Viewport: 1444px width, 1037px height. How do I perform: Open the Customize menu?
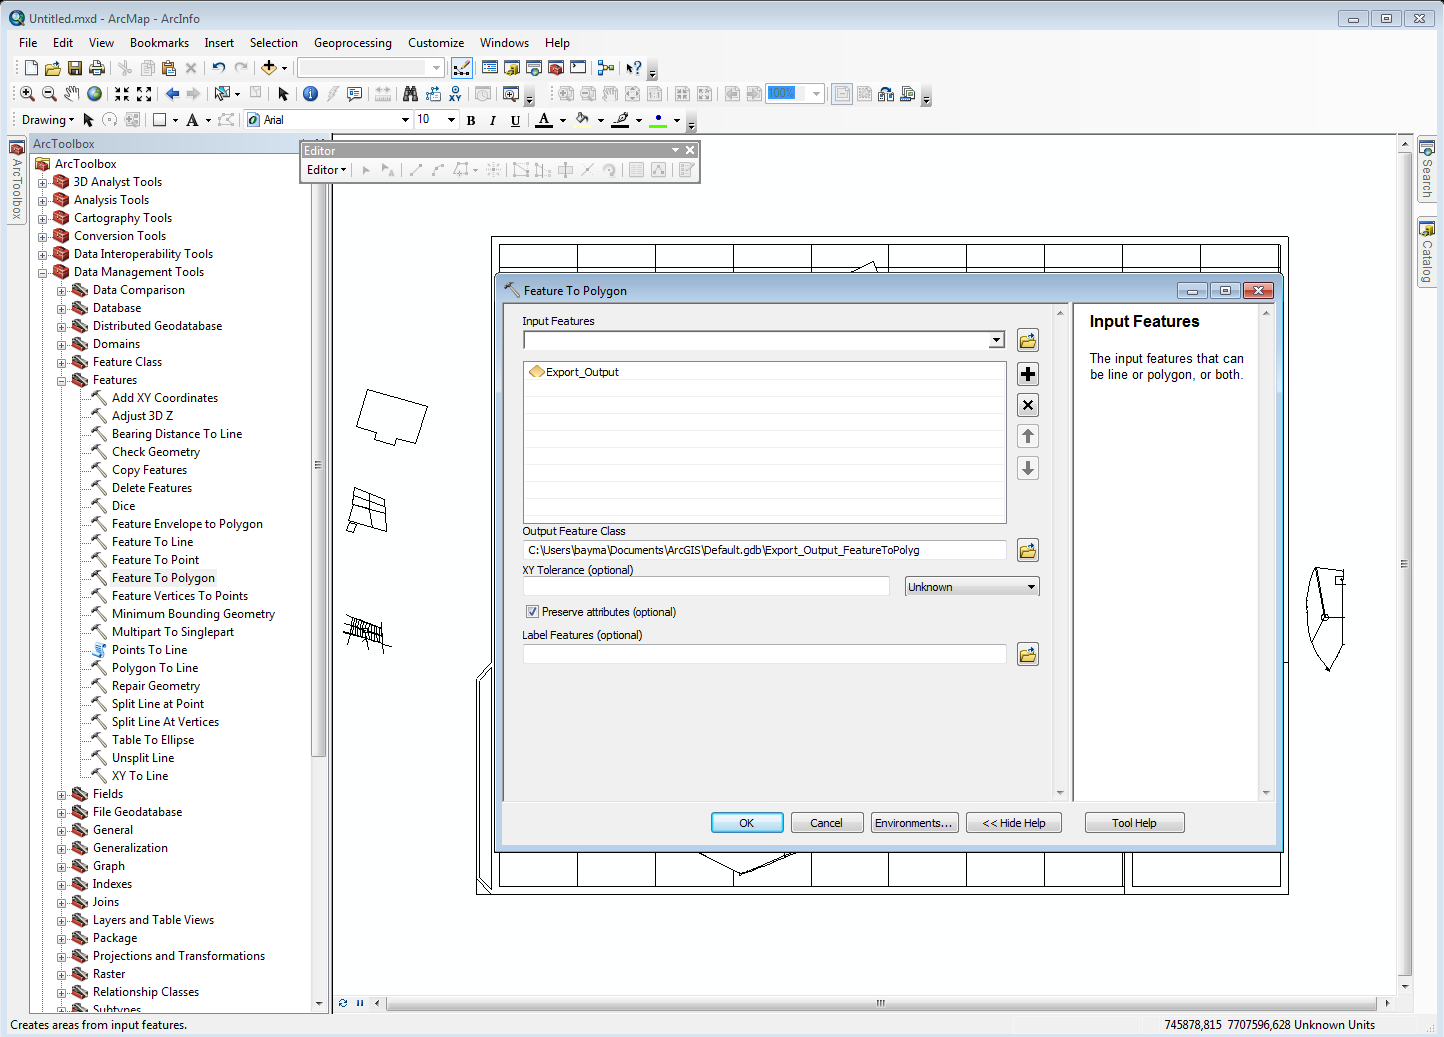pos(436,43)
